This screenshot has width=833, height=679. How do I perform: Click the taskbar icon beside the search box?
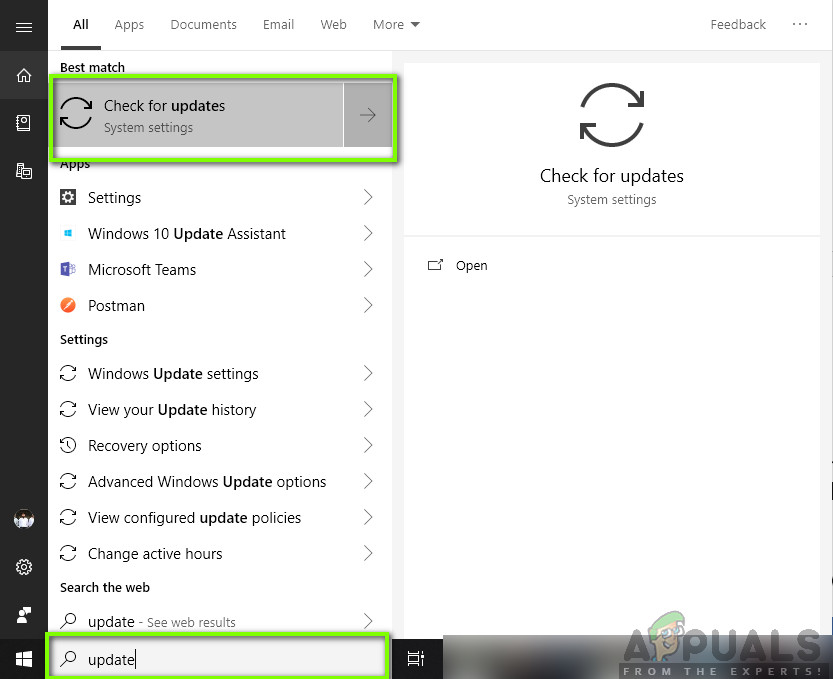click(x=416, y=657)
